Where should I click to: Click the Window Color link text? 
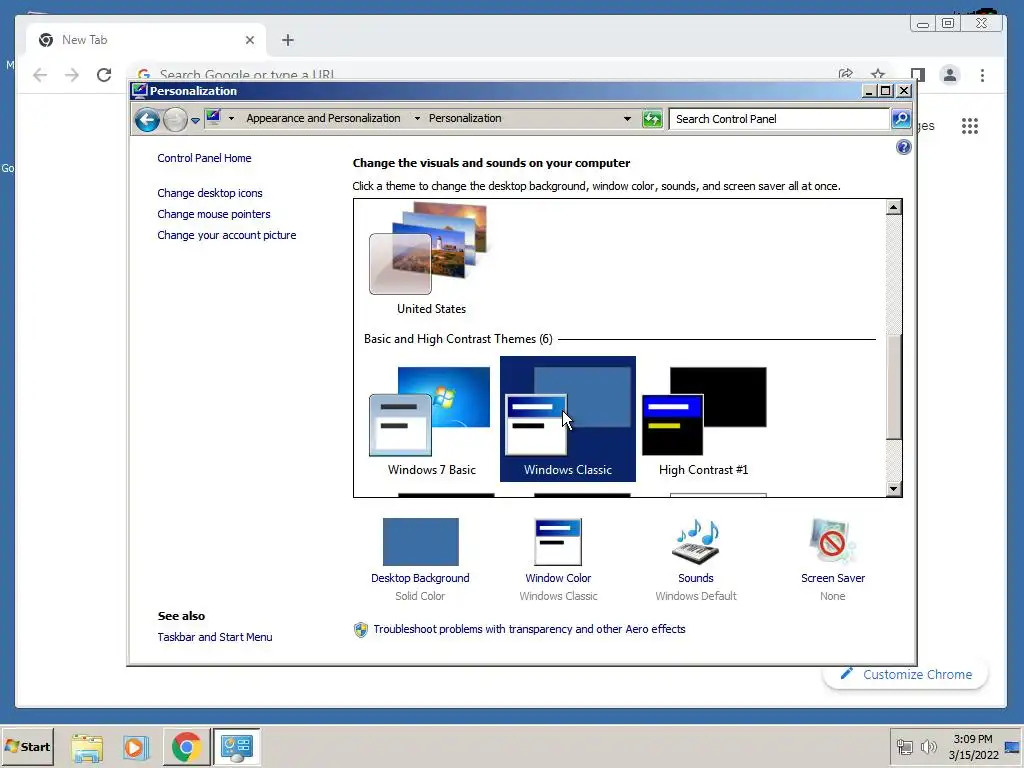coord(558,578)
